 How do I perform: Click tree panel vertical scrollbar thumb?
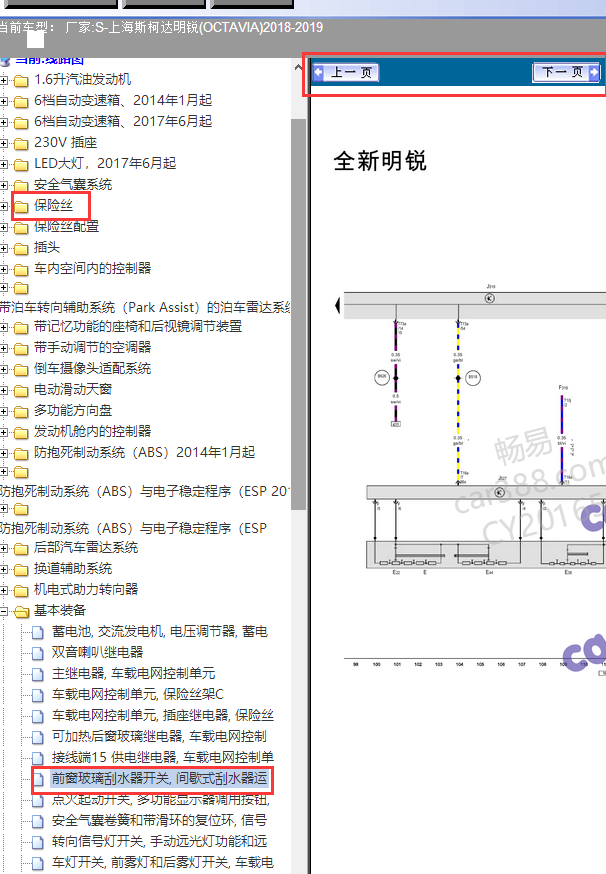point(298,314)
